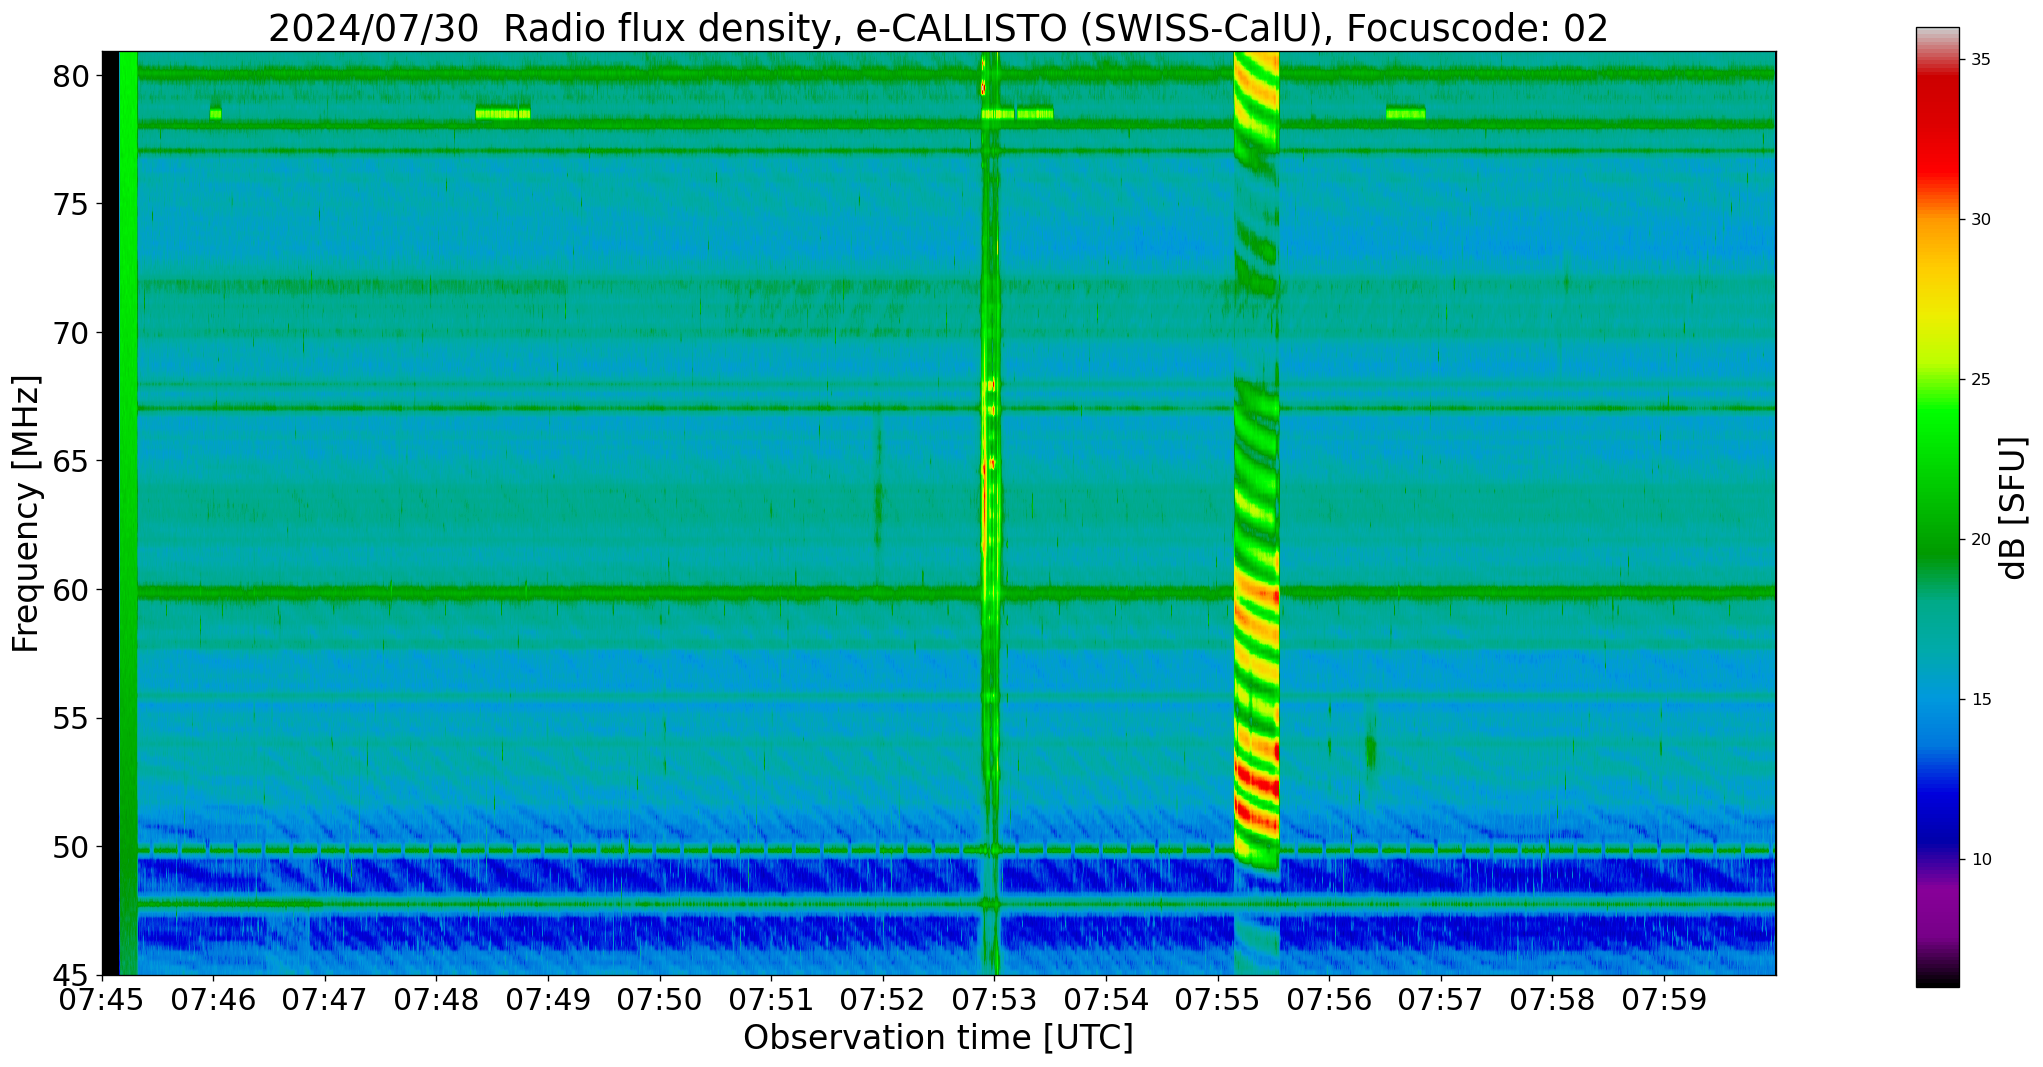2043x1067 pixels.
Task: Click the 07:49 time tick label
Action: [548, 1001]
